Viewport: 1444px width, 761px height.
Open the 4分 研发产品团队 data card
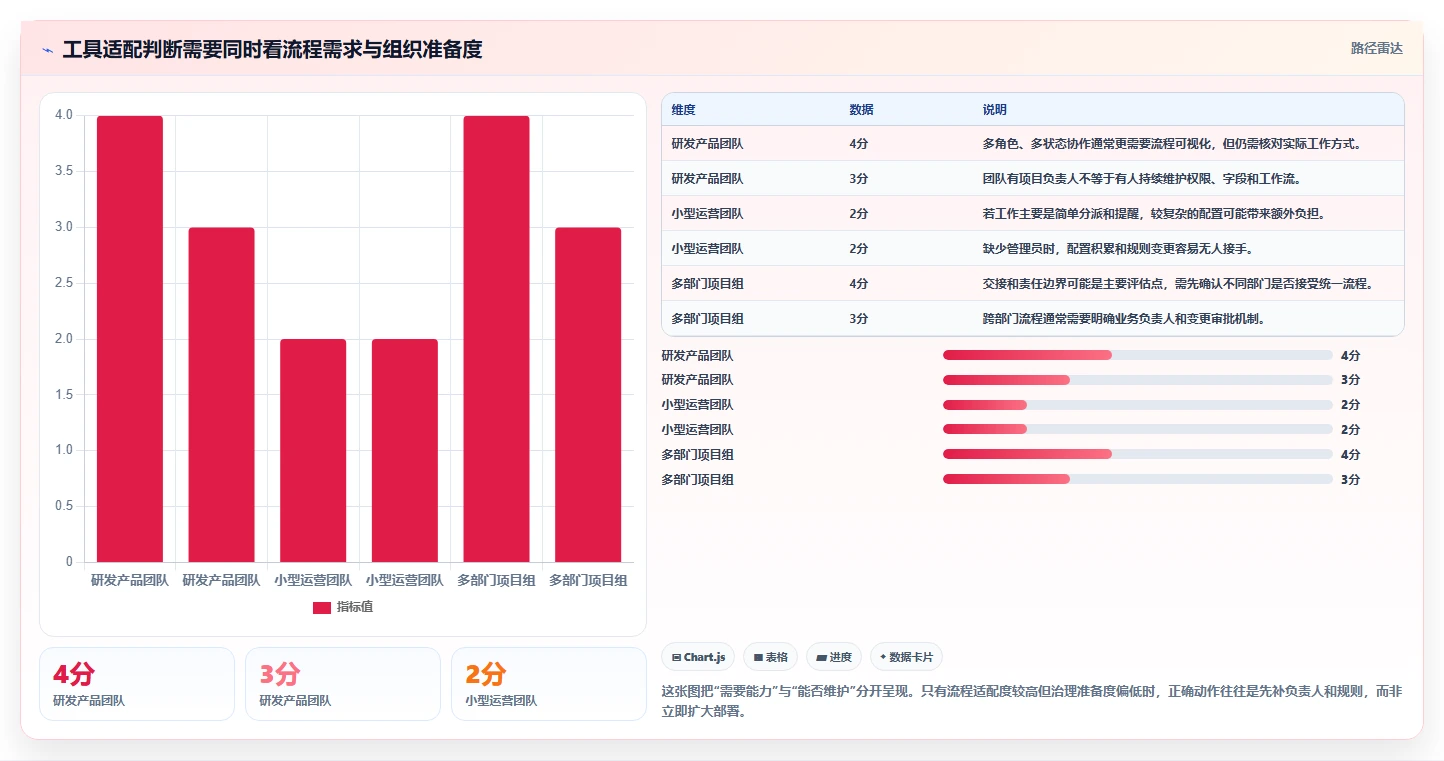(137, 684)
